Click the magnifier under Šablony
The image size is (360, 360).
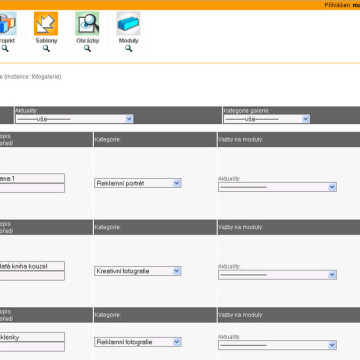point(46,49)
